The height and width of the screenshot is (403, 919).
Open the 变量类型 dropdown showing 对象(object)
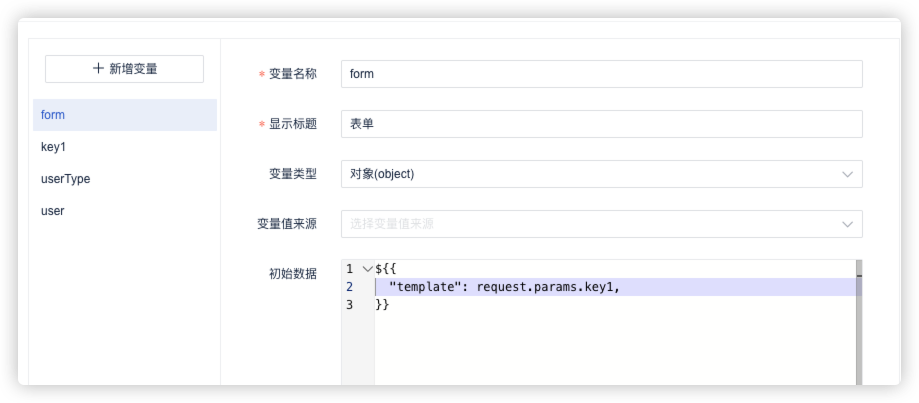(x=590, y=174)
